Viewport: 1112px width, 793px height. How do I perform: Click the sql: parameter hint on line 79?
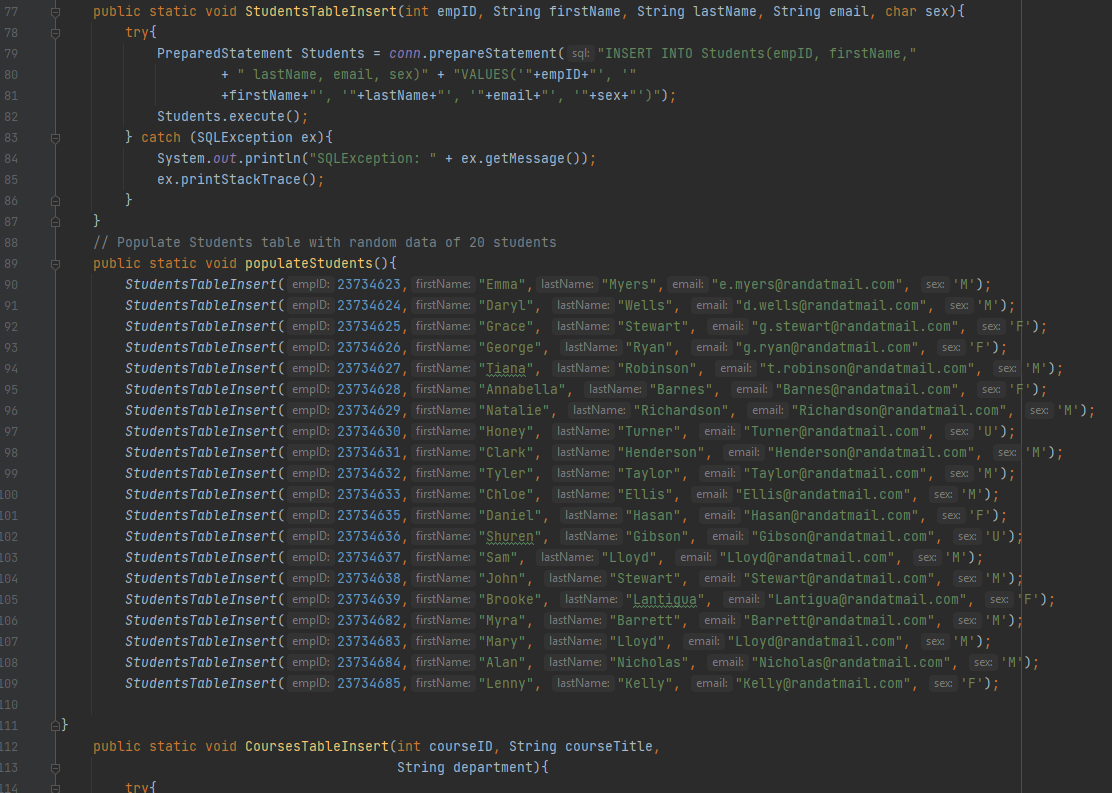tap(581, 53)
